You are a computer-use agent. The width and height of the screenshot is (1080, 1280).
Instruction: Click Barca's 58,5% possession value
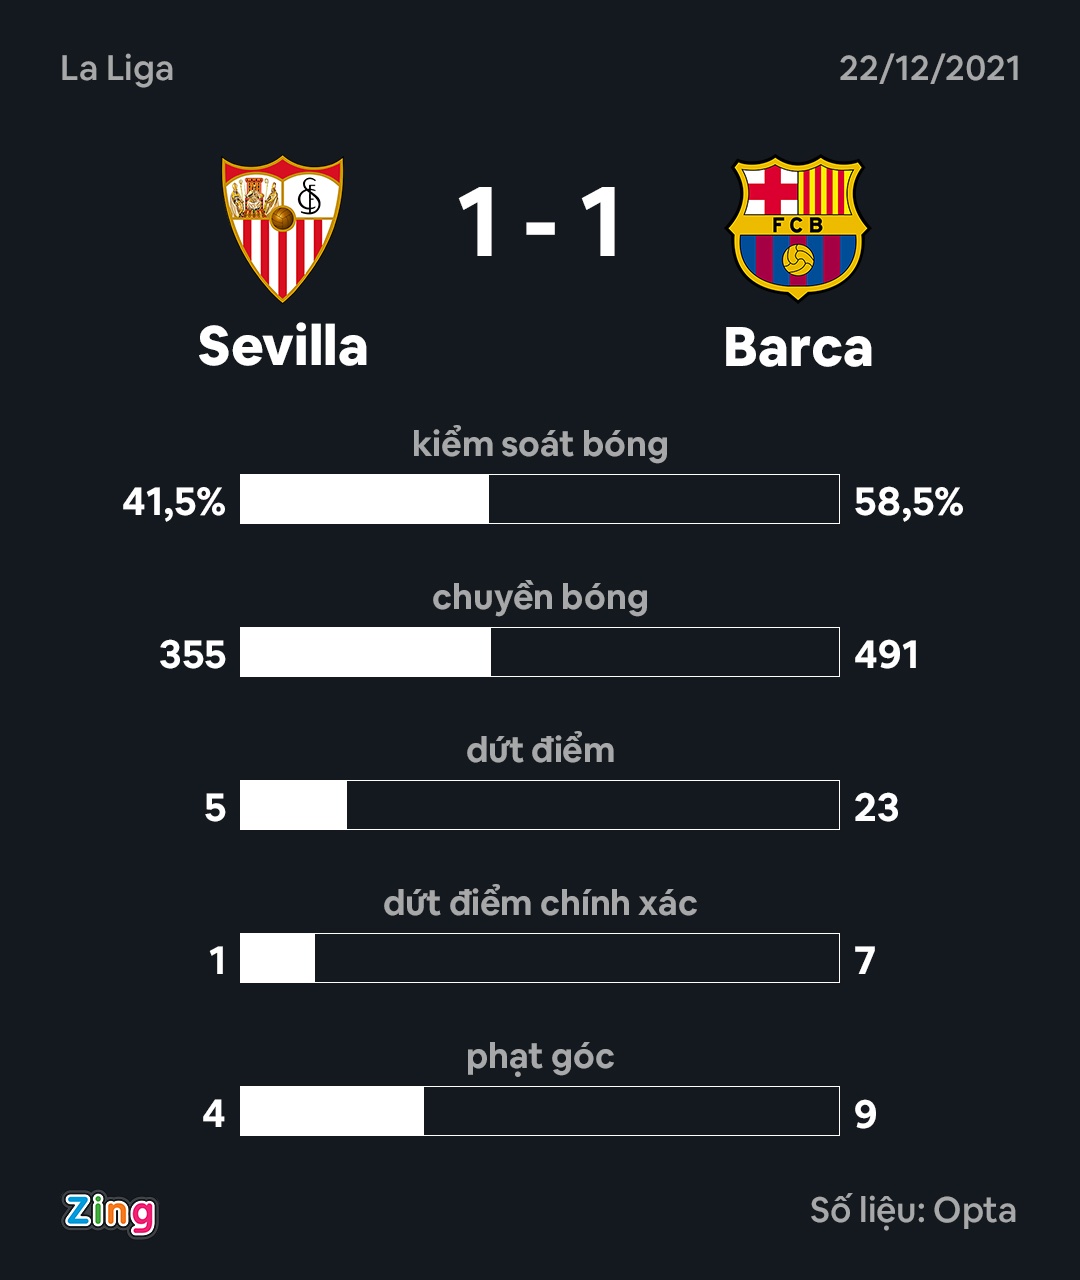coord(908,502)
